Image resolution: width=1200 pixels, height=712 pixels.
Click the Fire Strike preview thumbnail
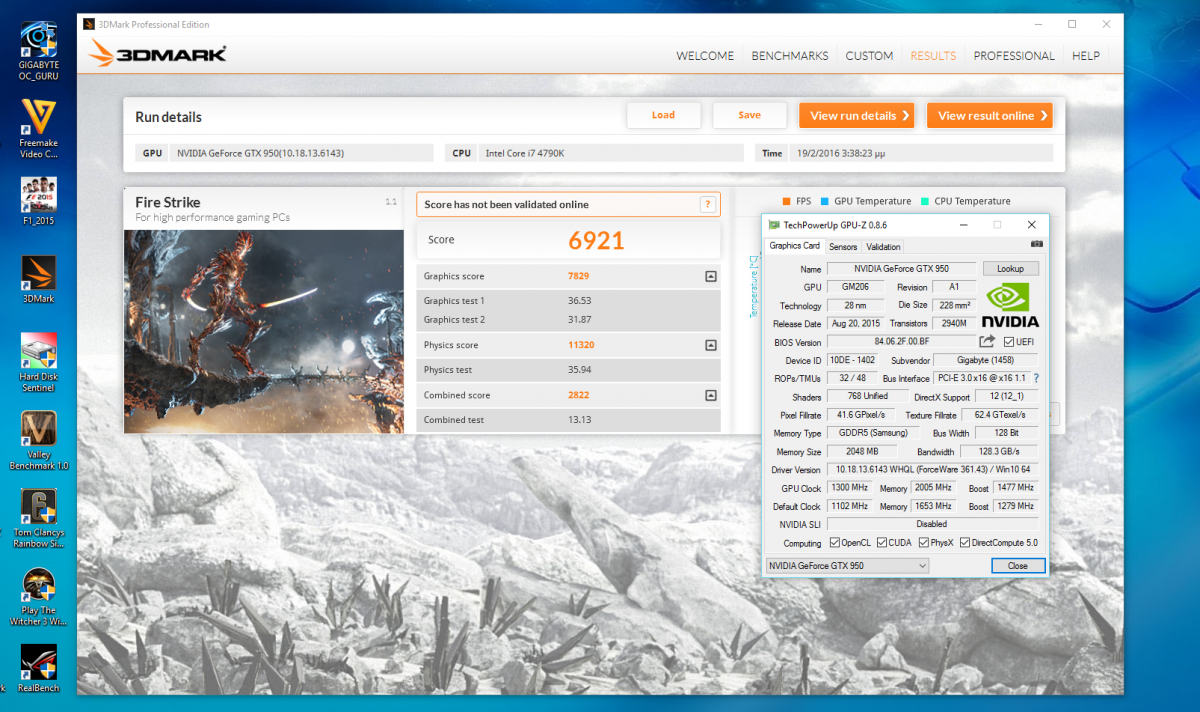264,331
